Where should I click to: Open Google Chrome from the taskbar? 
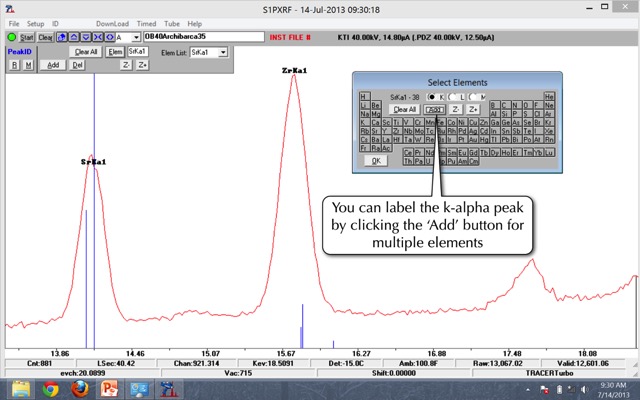(51, 389)
